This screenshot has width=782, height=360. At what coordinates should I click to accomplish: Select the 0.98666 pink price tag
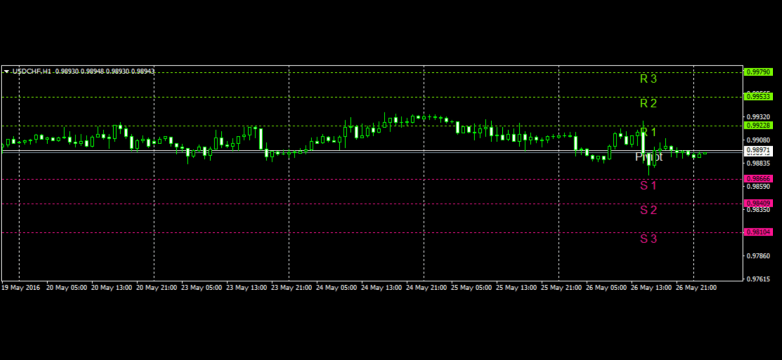(758, 179)
